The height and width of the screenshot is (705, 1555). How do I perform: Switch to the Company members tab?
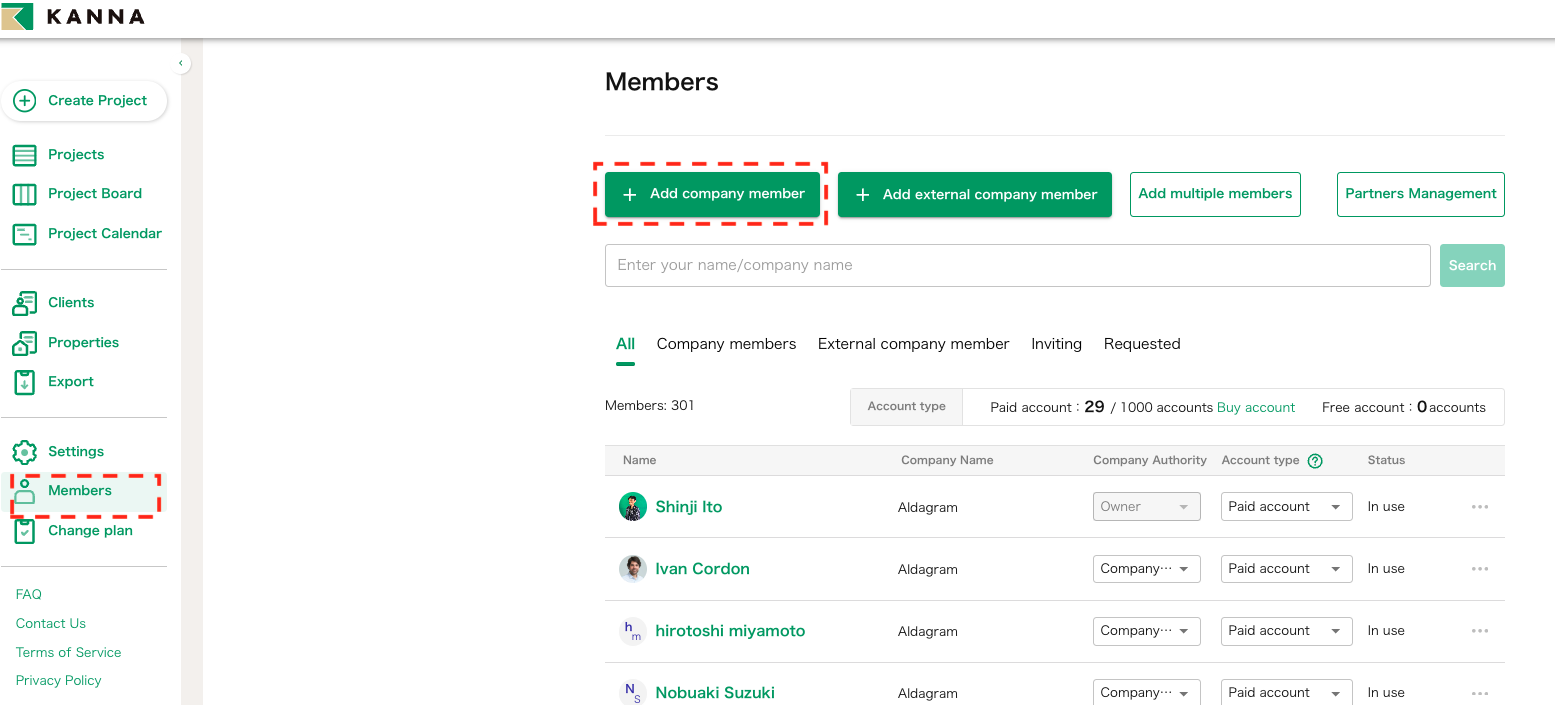(x=726, y=344)
